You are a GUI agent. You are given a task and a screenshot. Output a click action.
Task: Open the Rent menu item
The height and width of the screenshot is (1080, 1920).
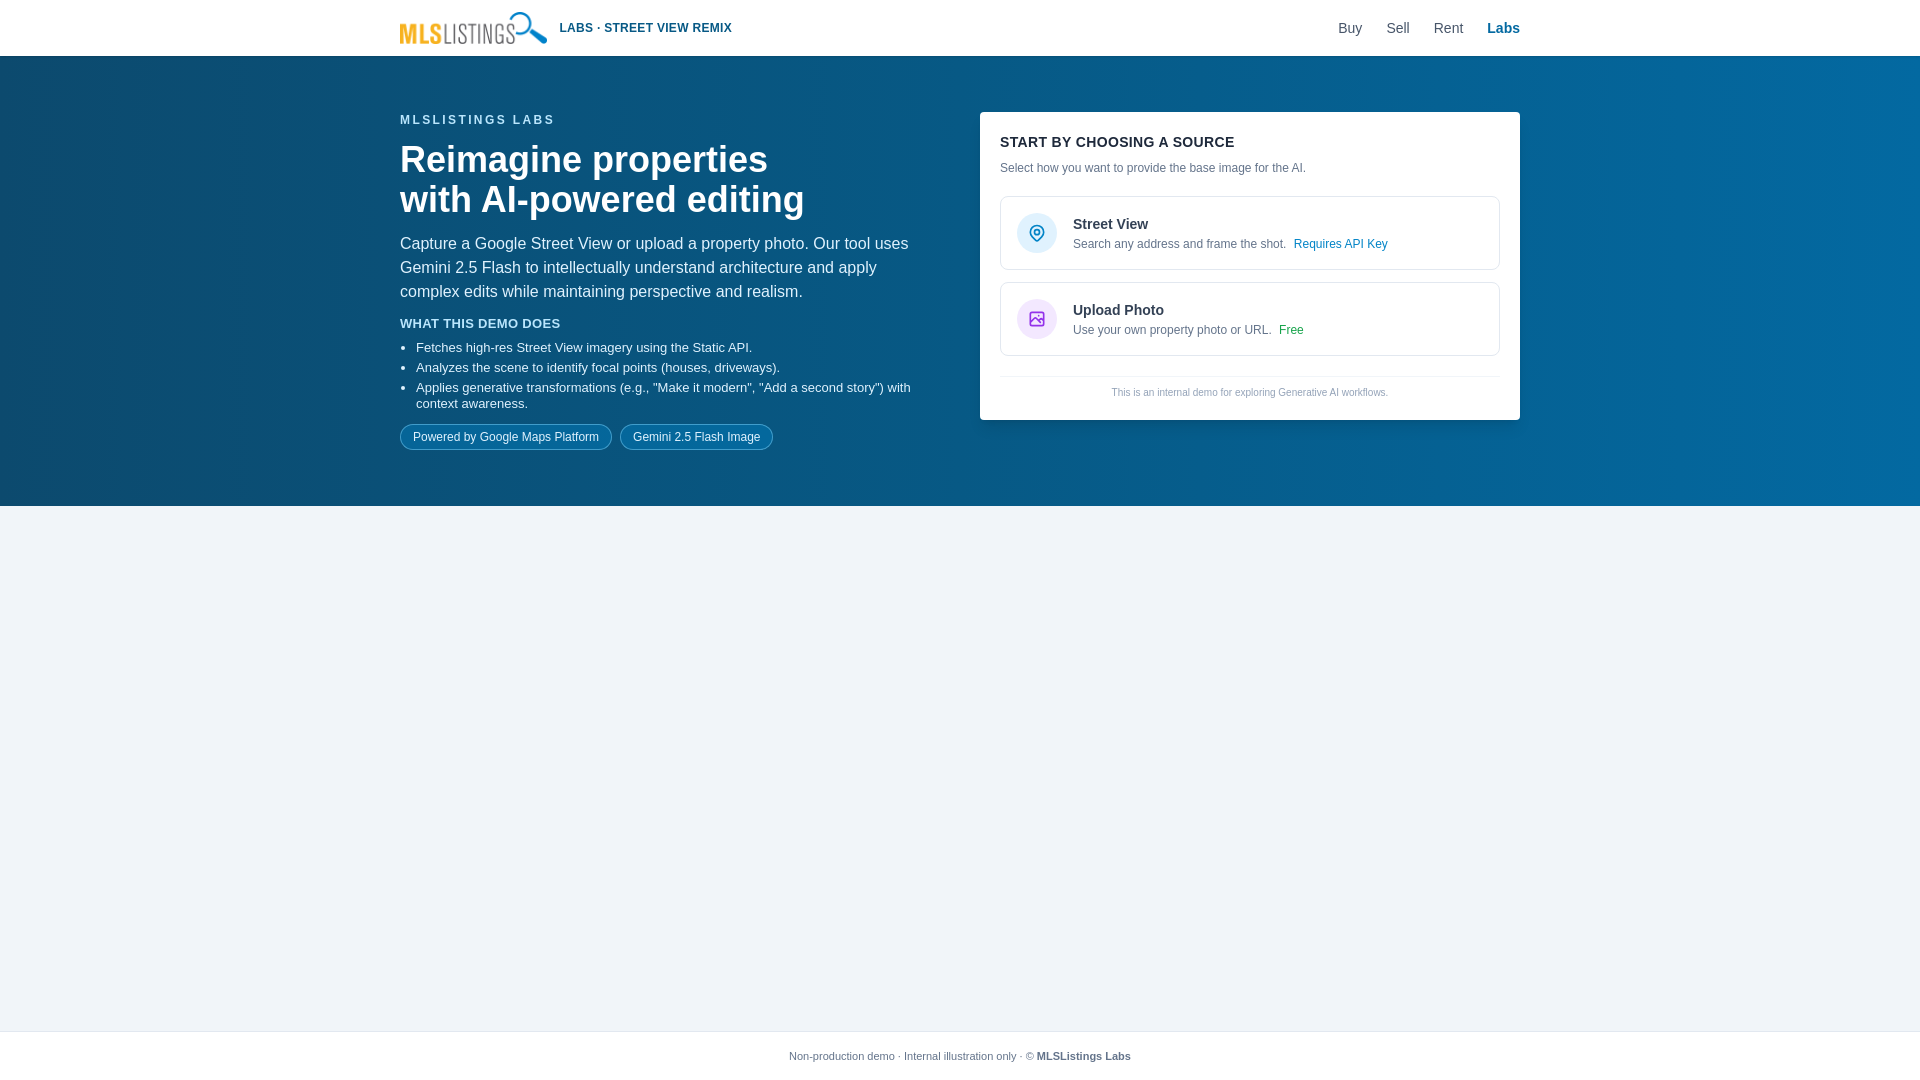(1448, 28)
